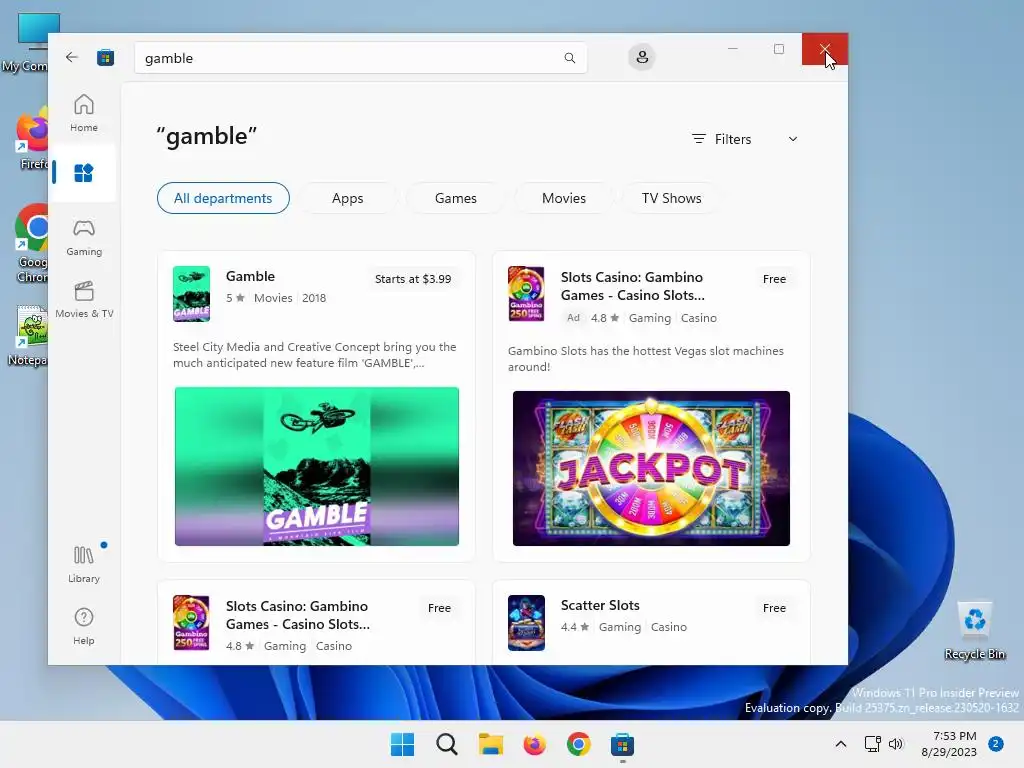
Task: Click the 2018 year on Gamble card
Action: click(x=314, y=298)
